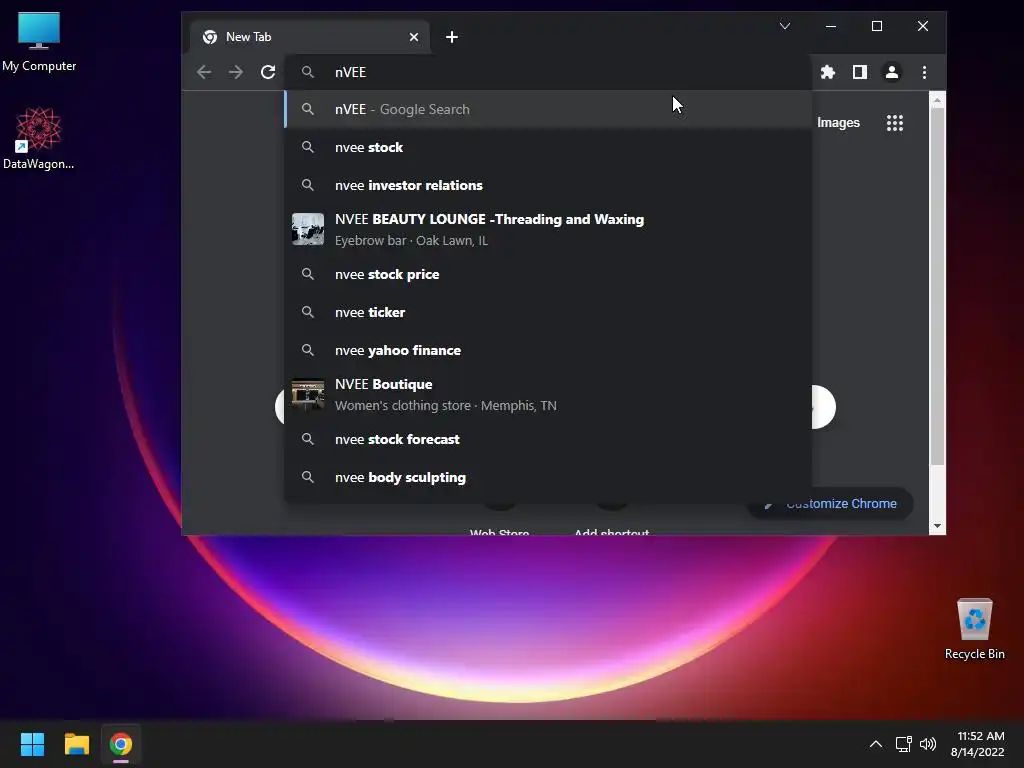
Task: Select the NVEE Boutique suggestion
Action: (549, 394)
